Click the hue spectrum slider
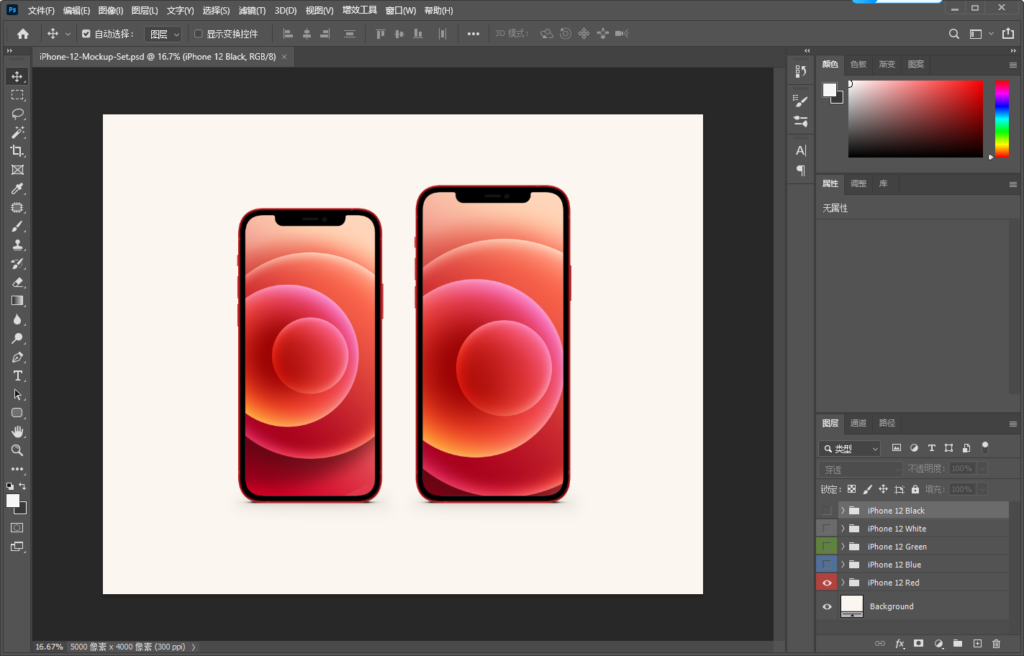 (x=1002, y=119)
